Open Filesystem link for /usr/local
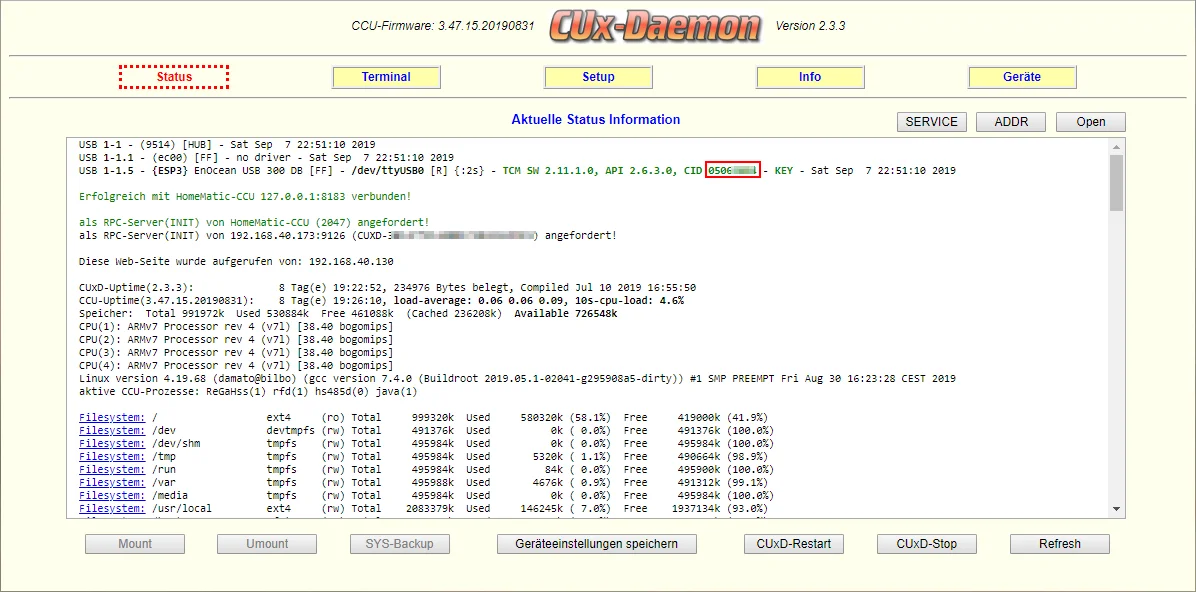 click(x=112, y=508)
